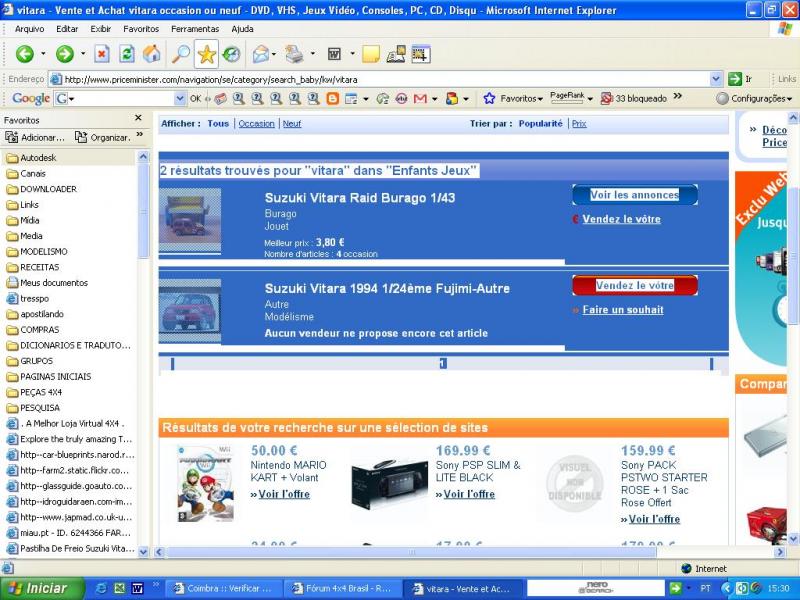Open the Google search box dropdown arrow

coord(180,98)
